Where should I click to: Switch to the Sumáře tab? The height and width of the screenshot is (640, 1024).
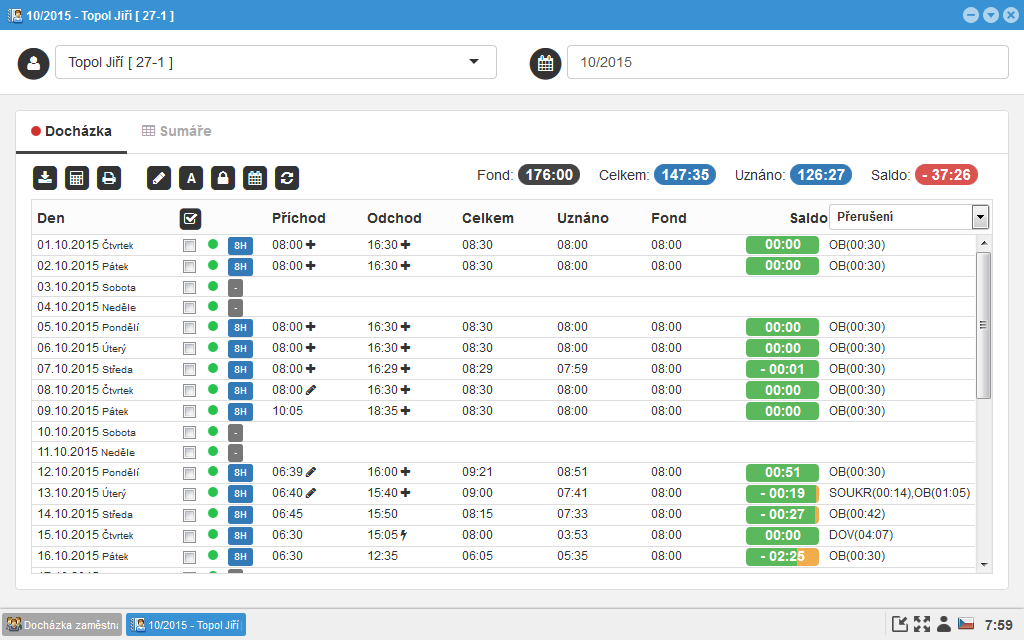click(176, 131)
